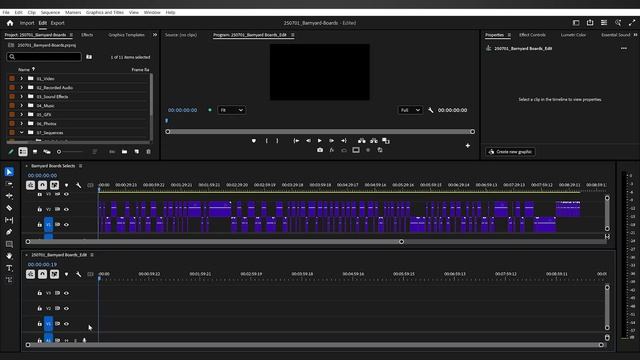Click the Mark Out bracket button
Image resolution: width=640 pixels, height=360 pixels.
click(x=278, y=141)
